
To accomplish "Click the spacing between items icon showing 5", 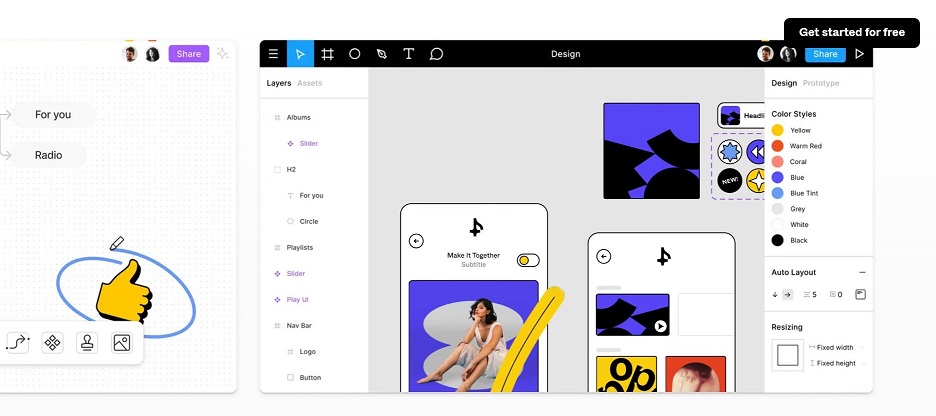I will (x=809, y=294).
